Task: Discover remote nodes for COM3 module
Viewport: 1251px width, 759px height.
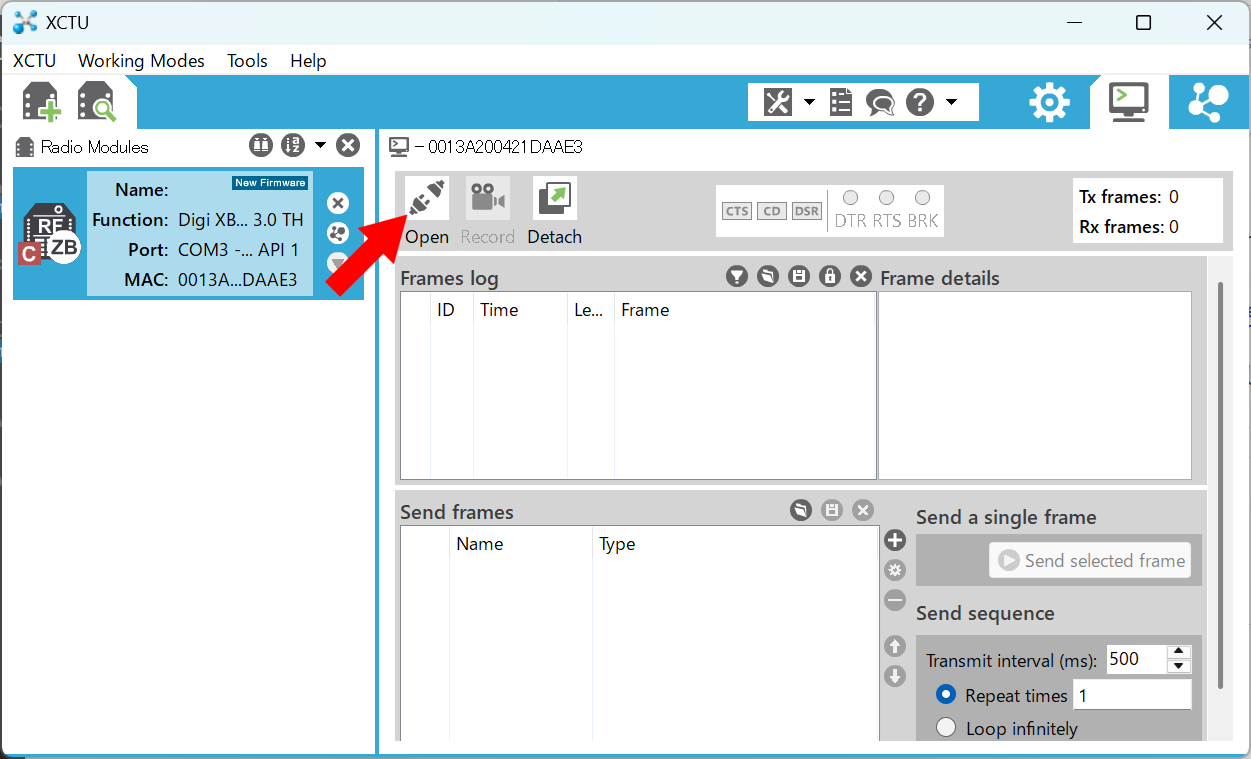Action: (338, 233)
